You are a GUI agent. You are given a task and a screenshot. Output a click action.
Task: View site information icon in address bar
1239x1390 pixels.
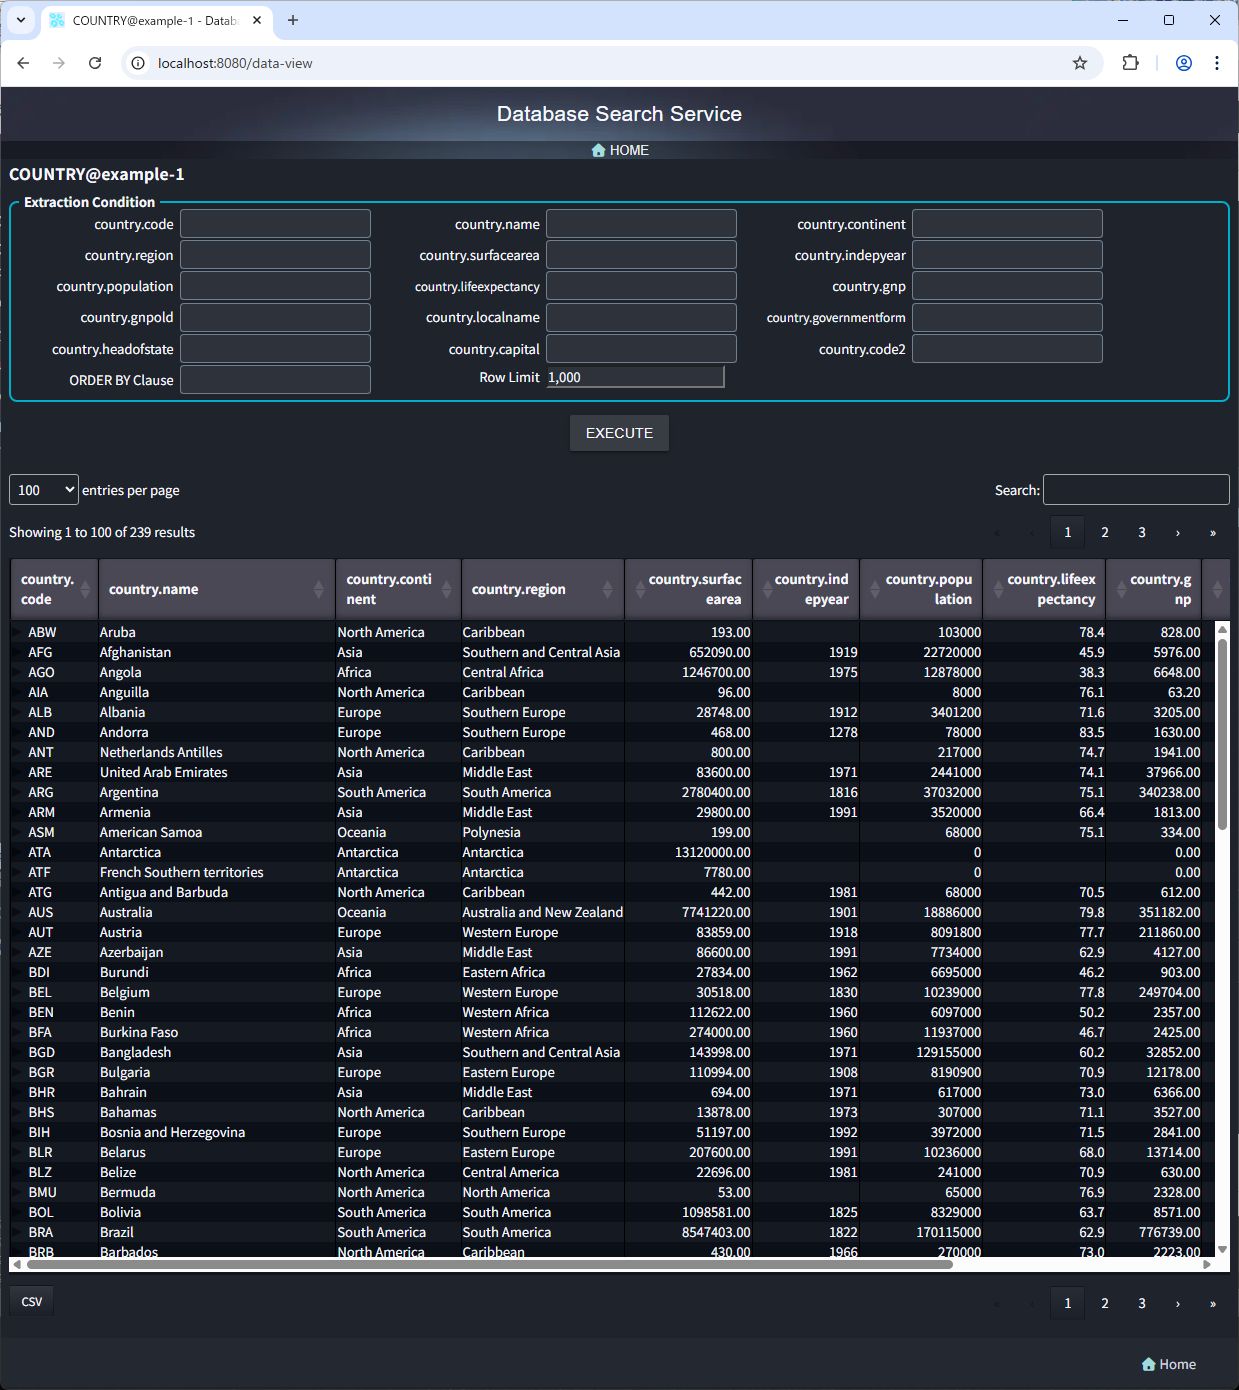point(139,63)
